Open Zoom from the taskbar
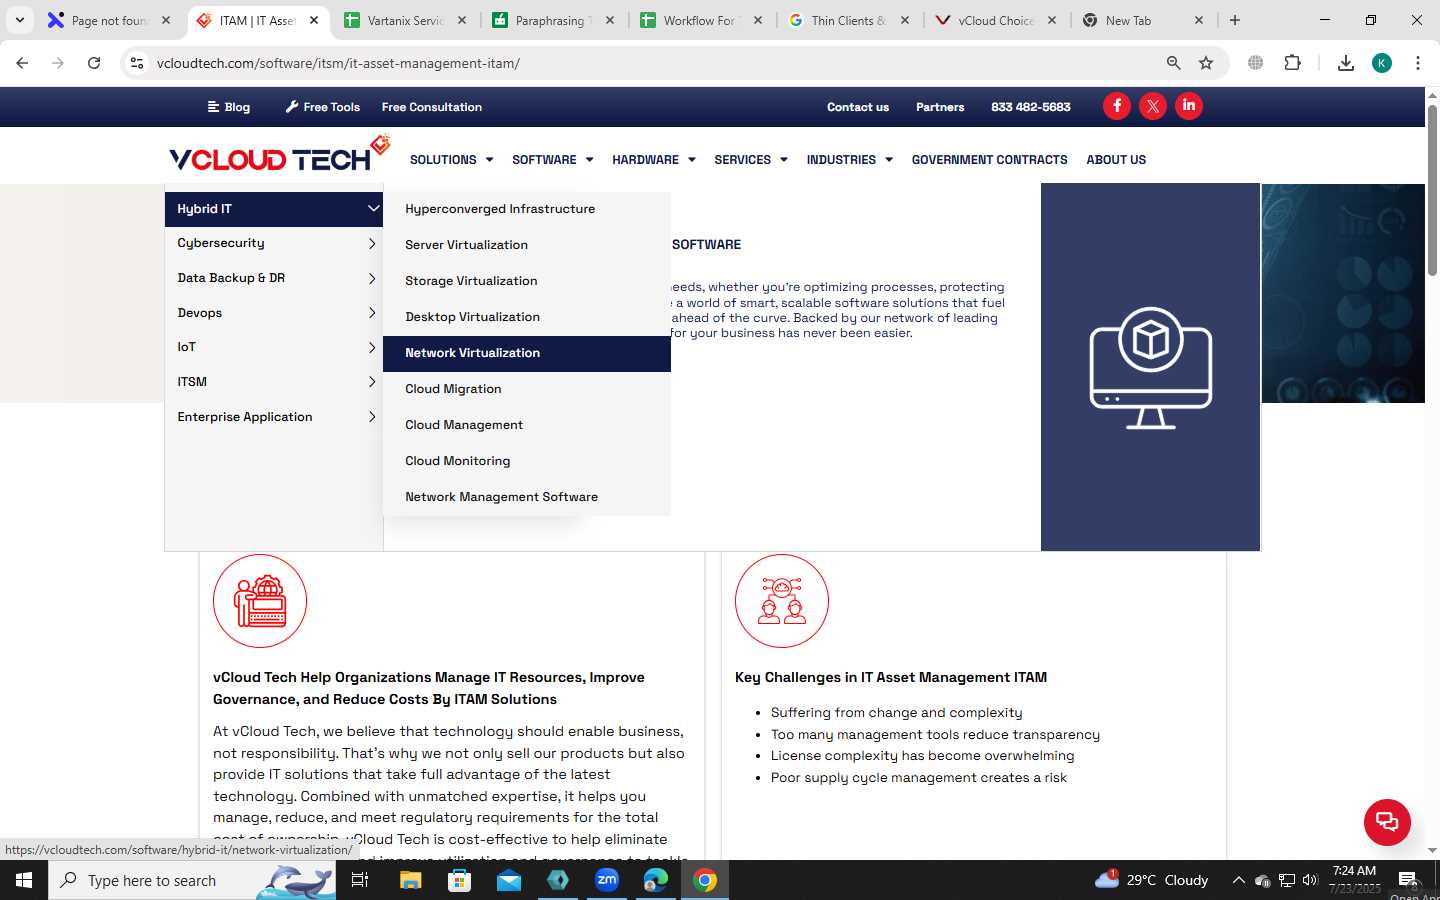1440x900 pixels. pyautogui.click(x=607, y=880)
